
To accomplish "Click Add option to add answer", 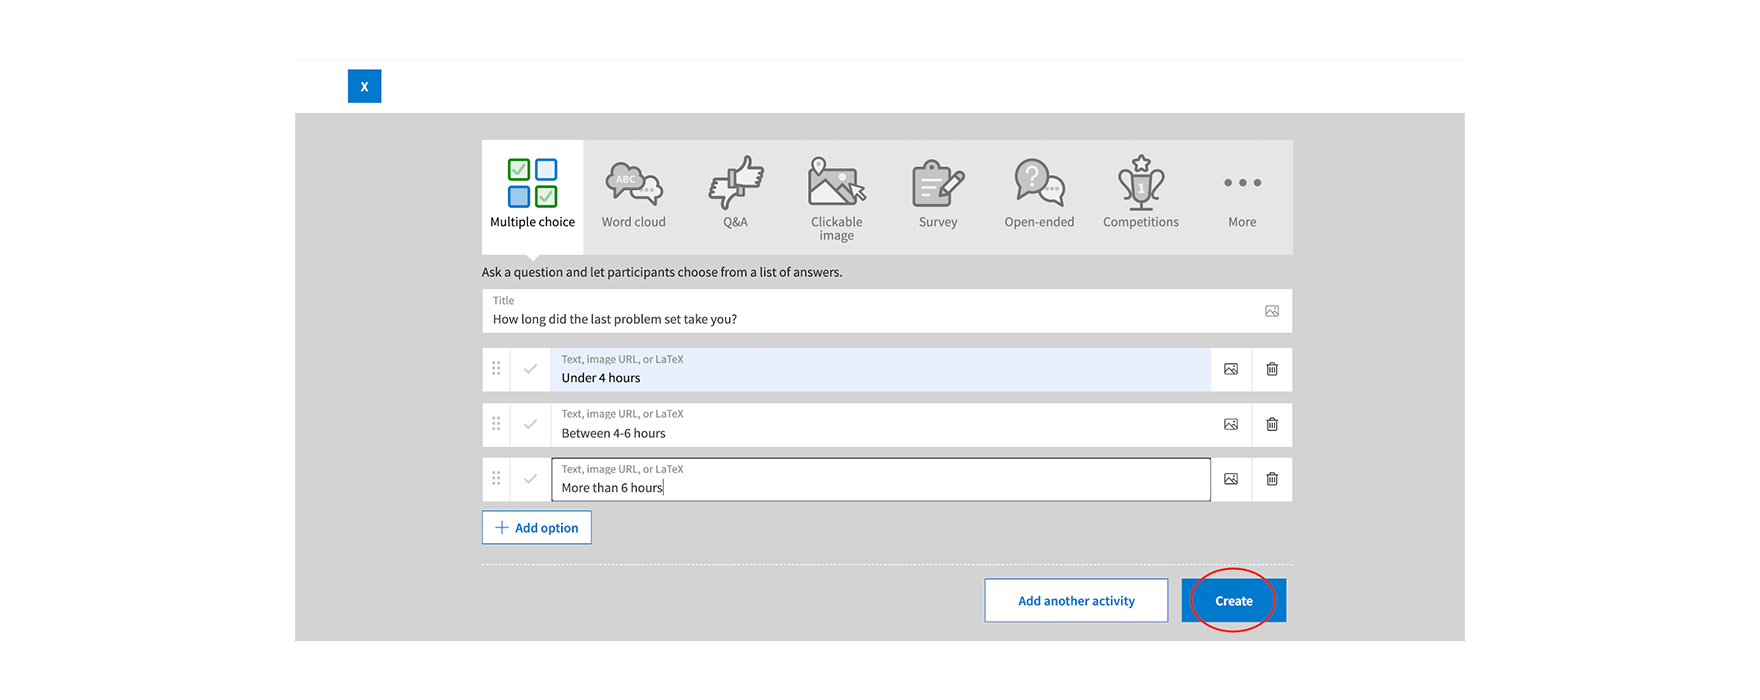I will pyautogui.click(x=537, y=528).
